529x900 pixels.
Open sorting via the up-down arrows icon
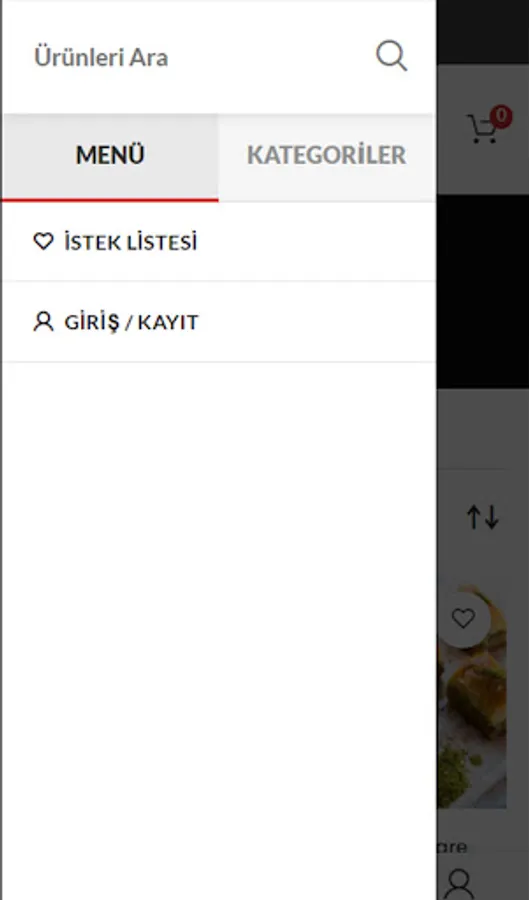pyautogui.click(x=483, y=517)
